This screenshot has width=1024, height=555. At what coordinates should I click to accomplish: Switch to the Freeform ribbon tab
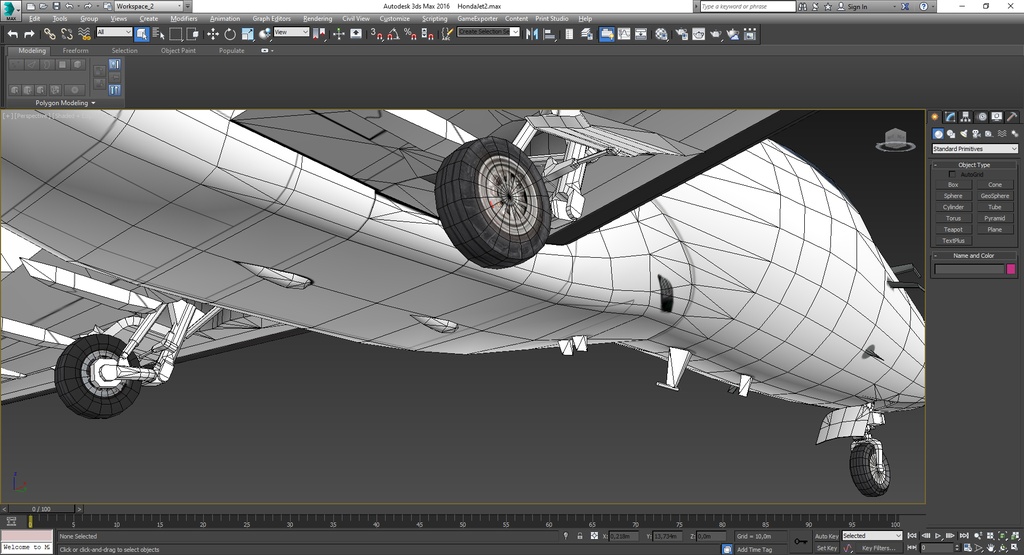76,50
